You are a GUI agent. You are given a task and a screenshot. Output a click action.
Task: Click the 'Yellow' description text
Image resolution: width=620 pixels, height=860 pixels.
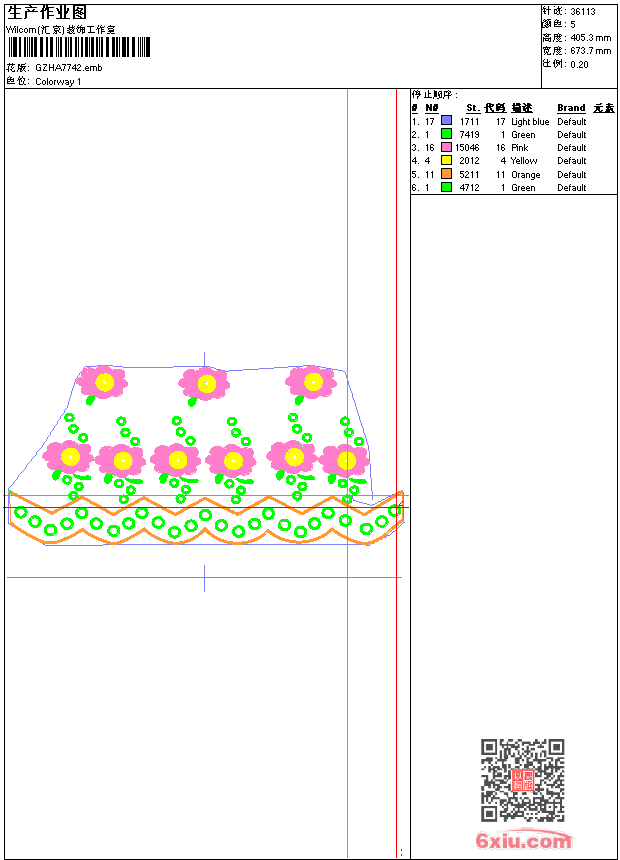tap(524, 161)
